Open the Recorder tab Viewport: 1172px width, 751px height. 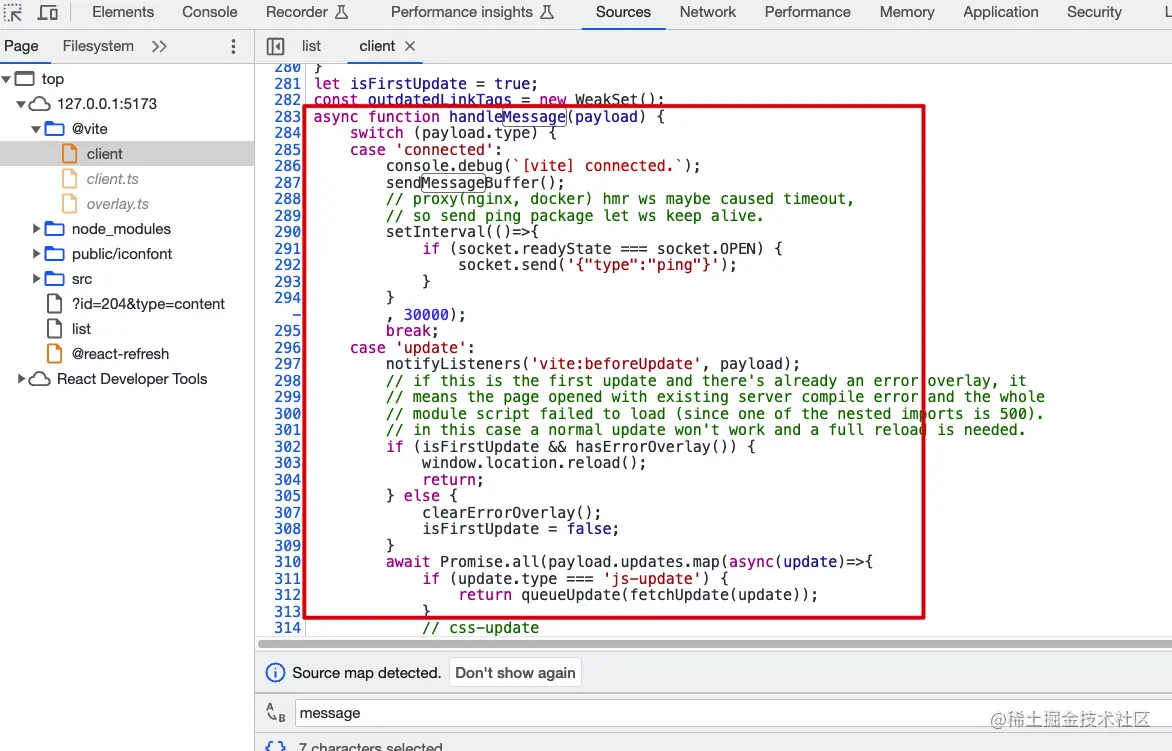[306, 12]
